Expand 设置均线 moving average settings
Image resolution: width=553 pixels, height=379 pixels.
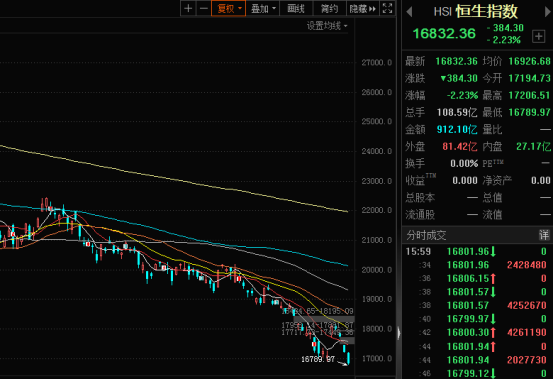pyautogui.click(x=327, y=26)
